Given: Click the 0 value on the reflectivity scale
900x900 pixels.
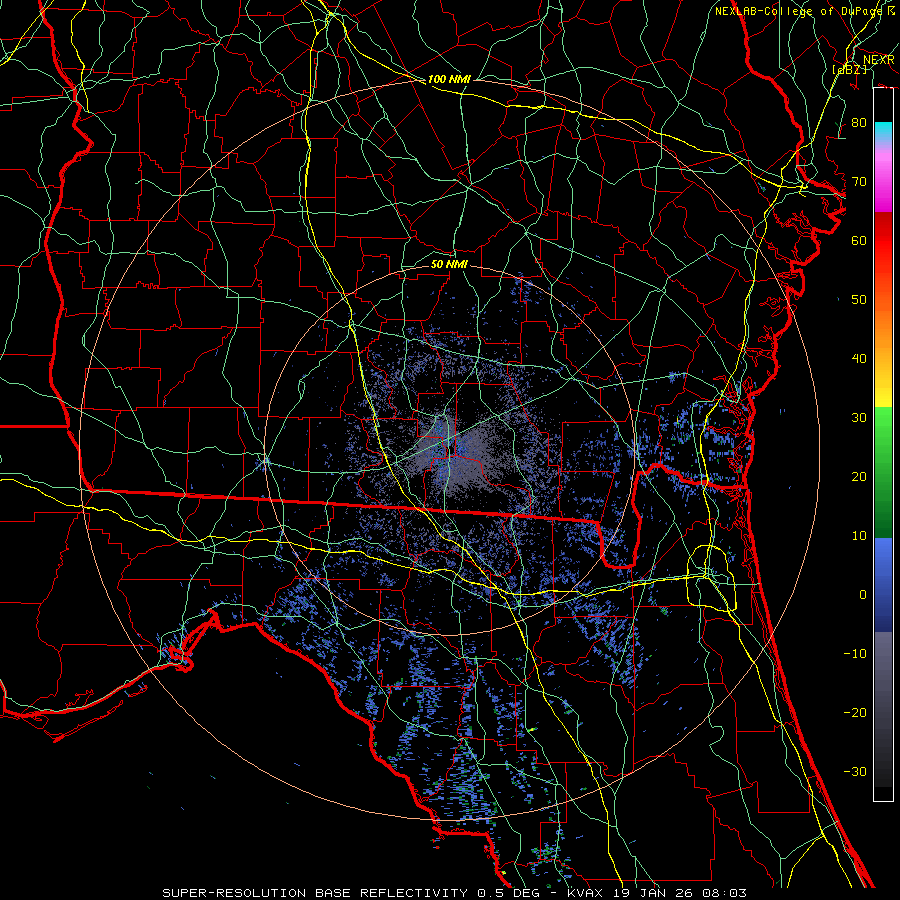Looking at the screenshot, I should (863, 595).
